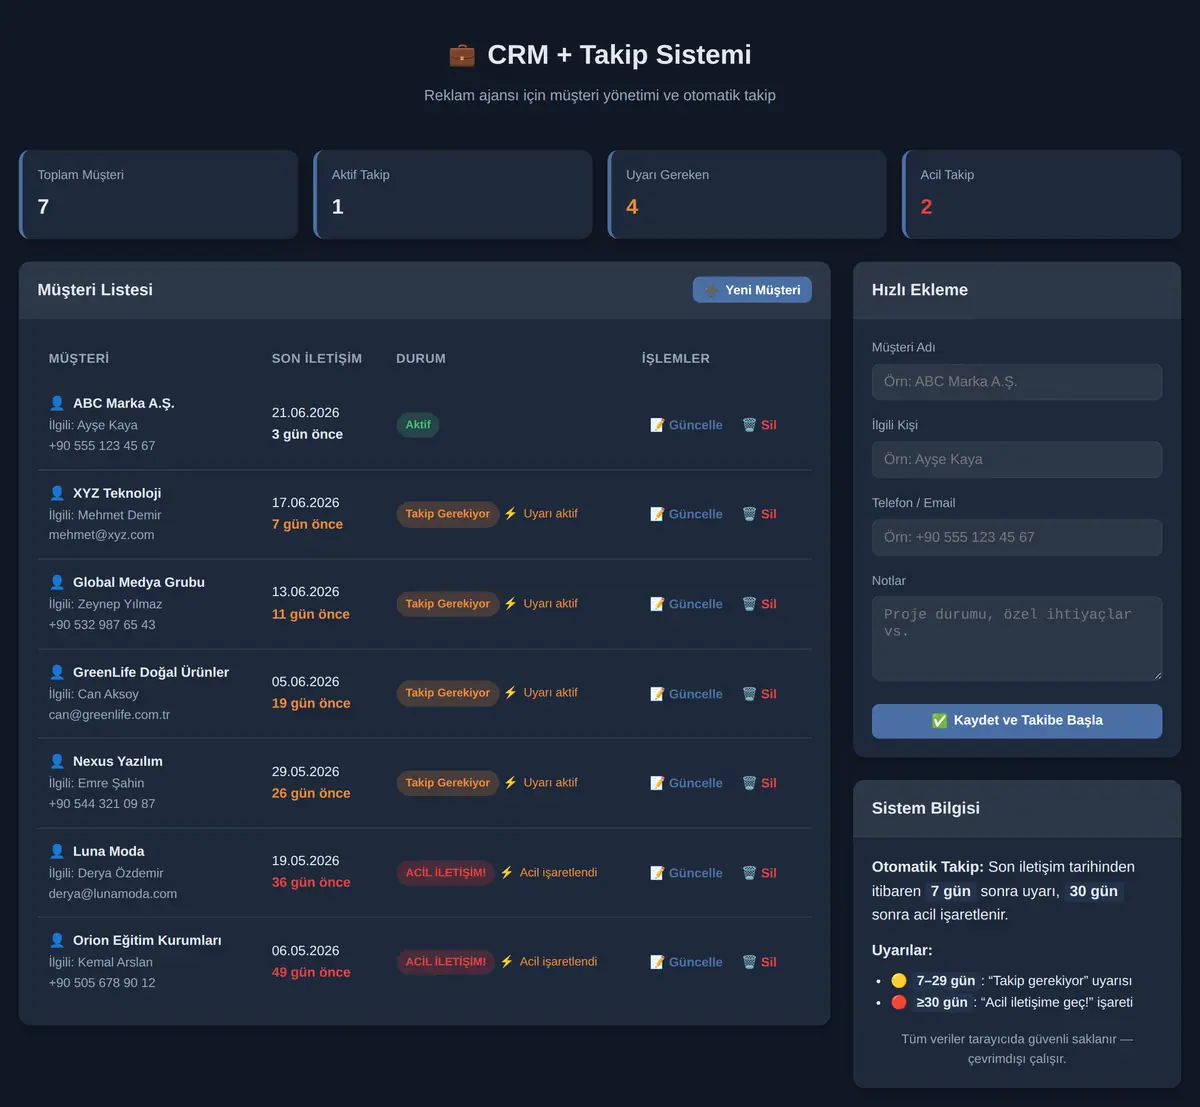
Task: Click the lightning icon in Nexus Yazılım row
Action: [511, 782]
